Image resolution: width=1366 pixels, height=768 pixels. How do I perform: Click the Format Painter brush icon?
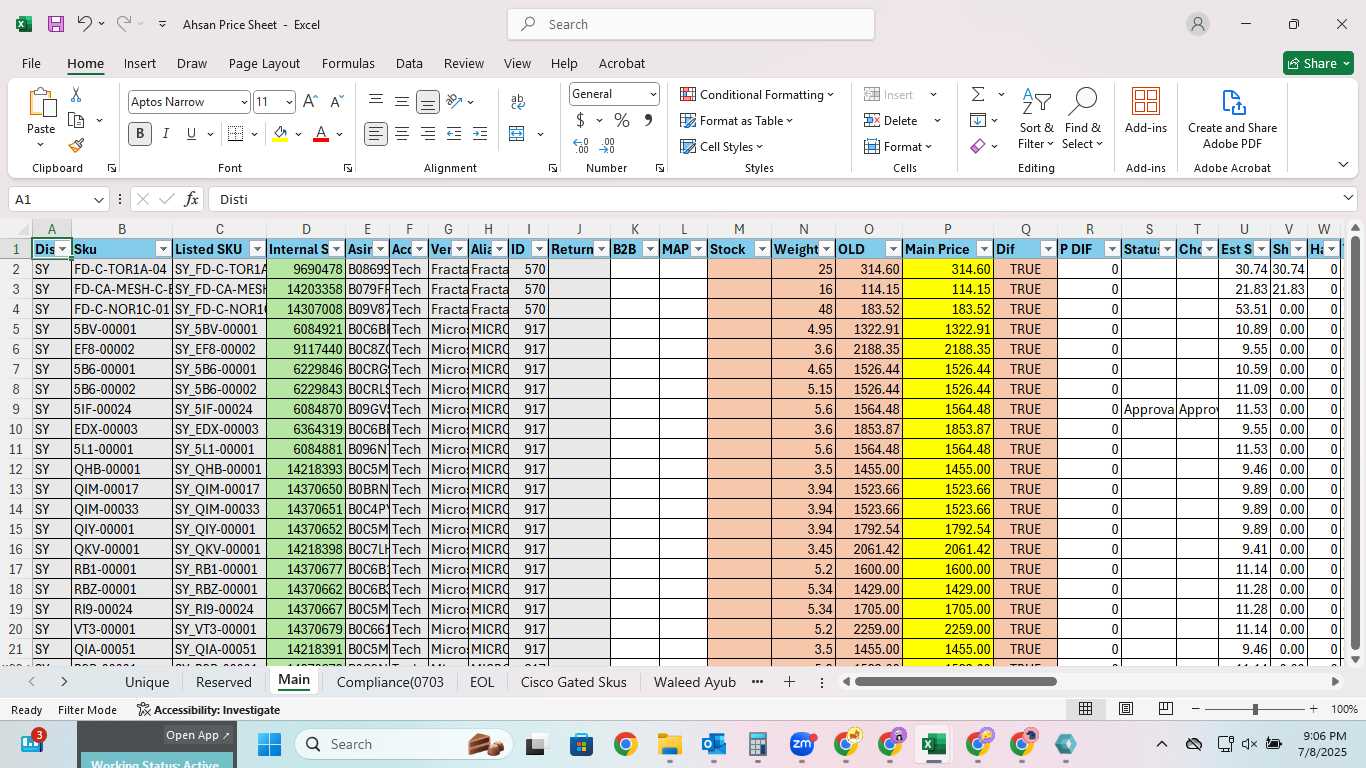tap(76, 145)
